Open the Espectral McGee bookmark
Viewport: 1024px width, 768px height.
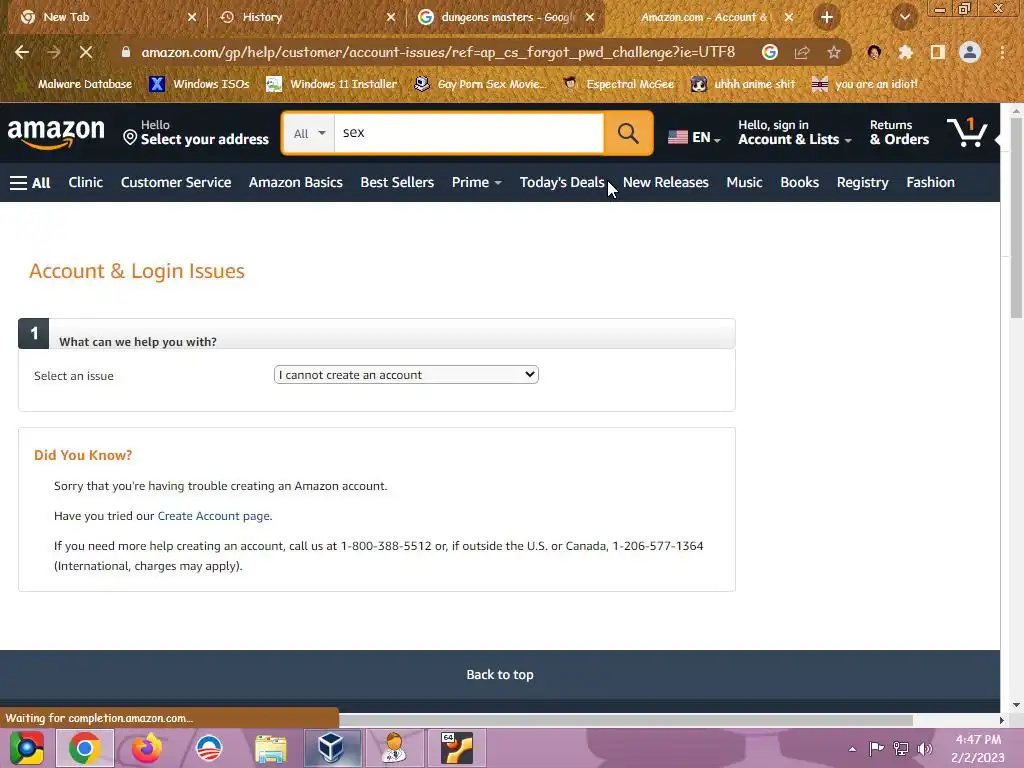[x=619, y=84]
